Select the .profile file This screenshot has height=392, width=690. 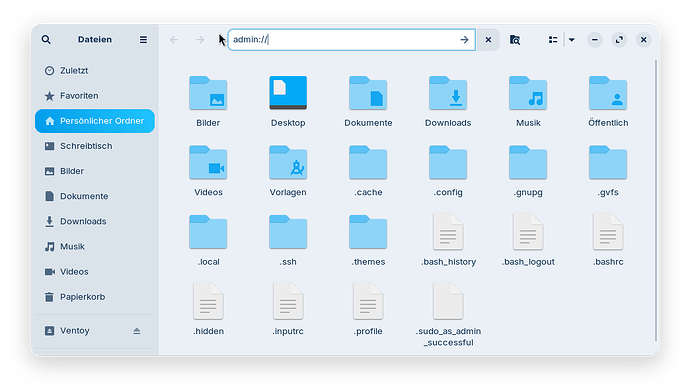[368, 301]
